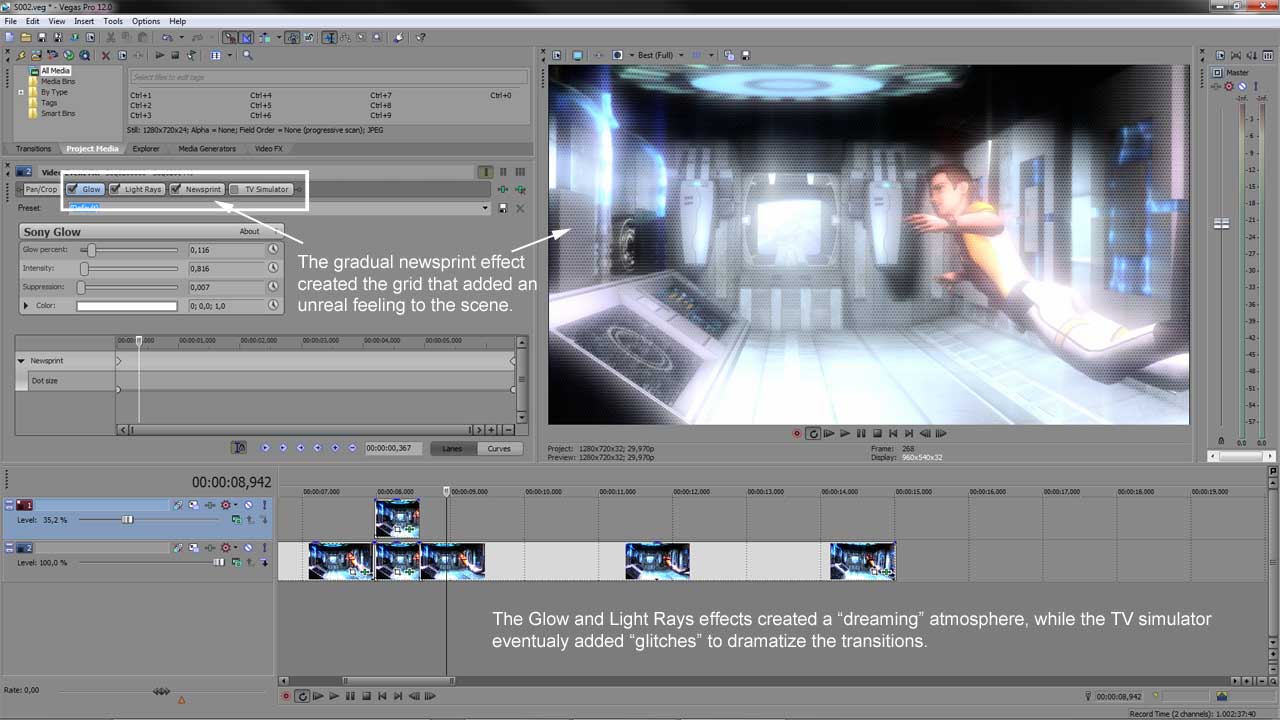The width and height of the screenshot is (1280, 720).
Task: Open the Views dropdown arrow in Project Media
Action: coord(229,55)
